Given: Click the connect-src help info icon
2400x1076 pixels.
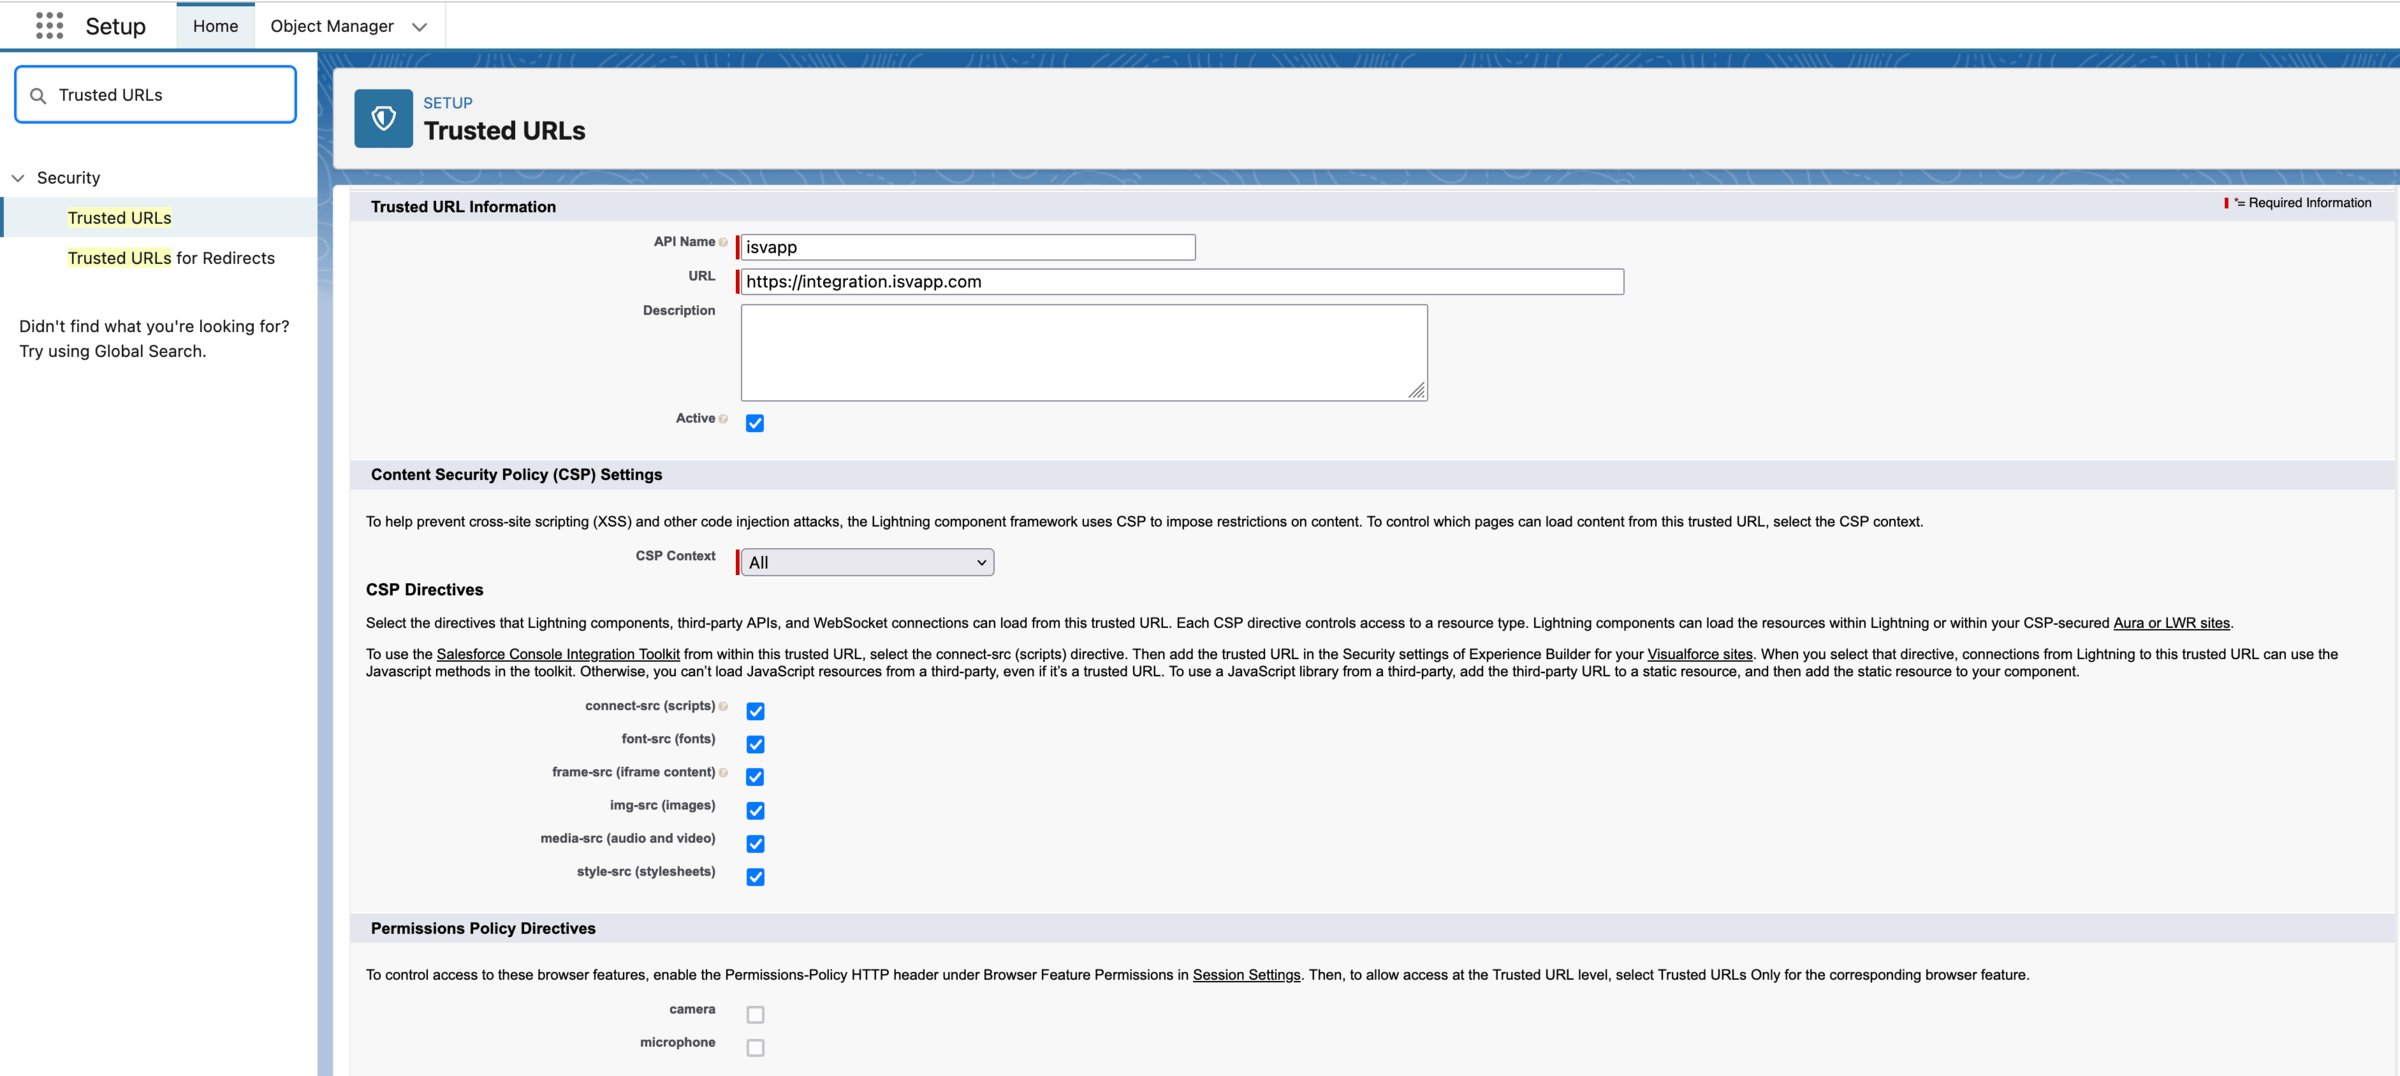Looking at the screenshot, I should pyautogui.click(x=723, y=707).
